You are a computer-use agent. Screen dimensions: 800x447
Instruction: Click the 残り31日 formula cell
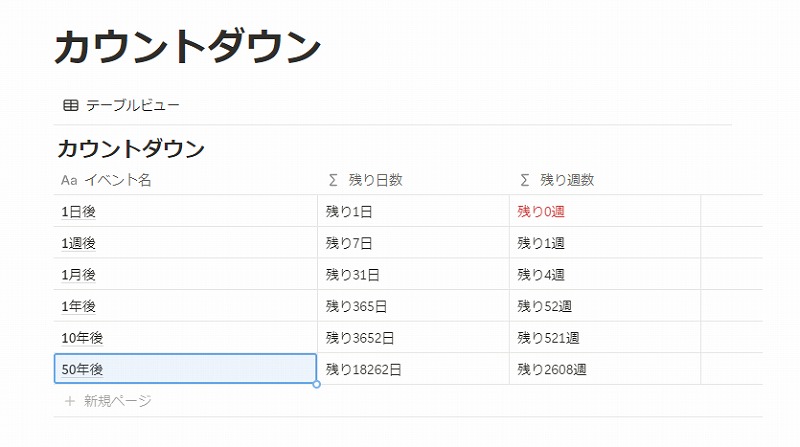[352, 274]
